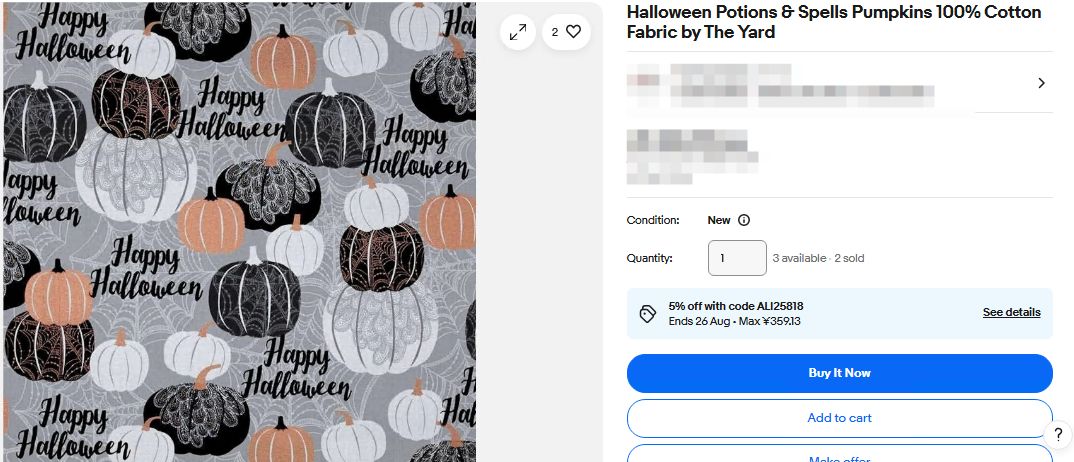Click the condition info circle icon next to New
1074x462 pixels.
(x=744, y=220)
